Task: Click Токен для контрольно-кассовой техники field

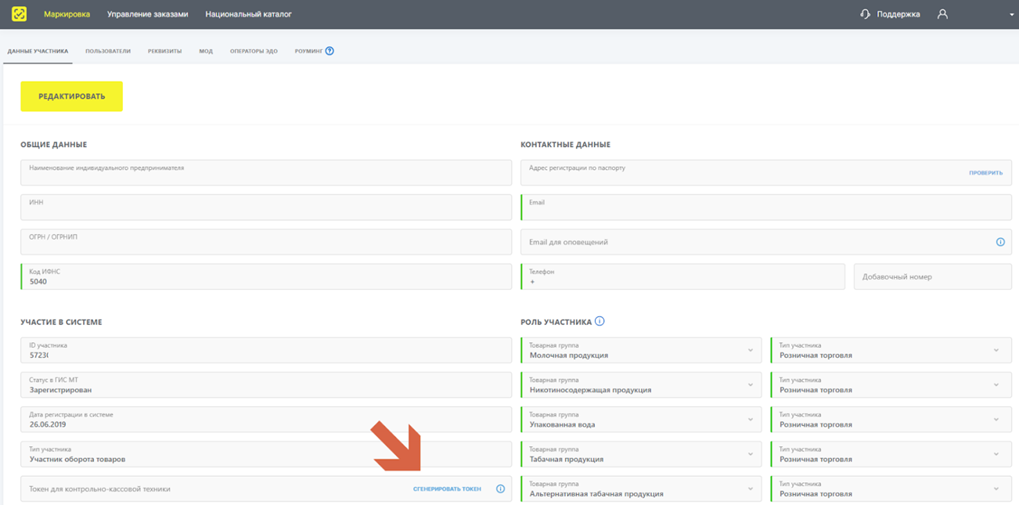Action: click(x=266, y=489)
